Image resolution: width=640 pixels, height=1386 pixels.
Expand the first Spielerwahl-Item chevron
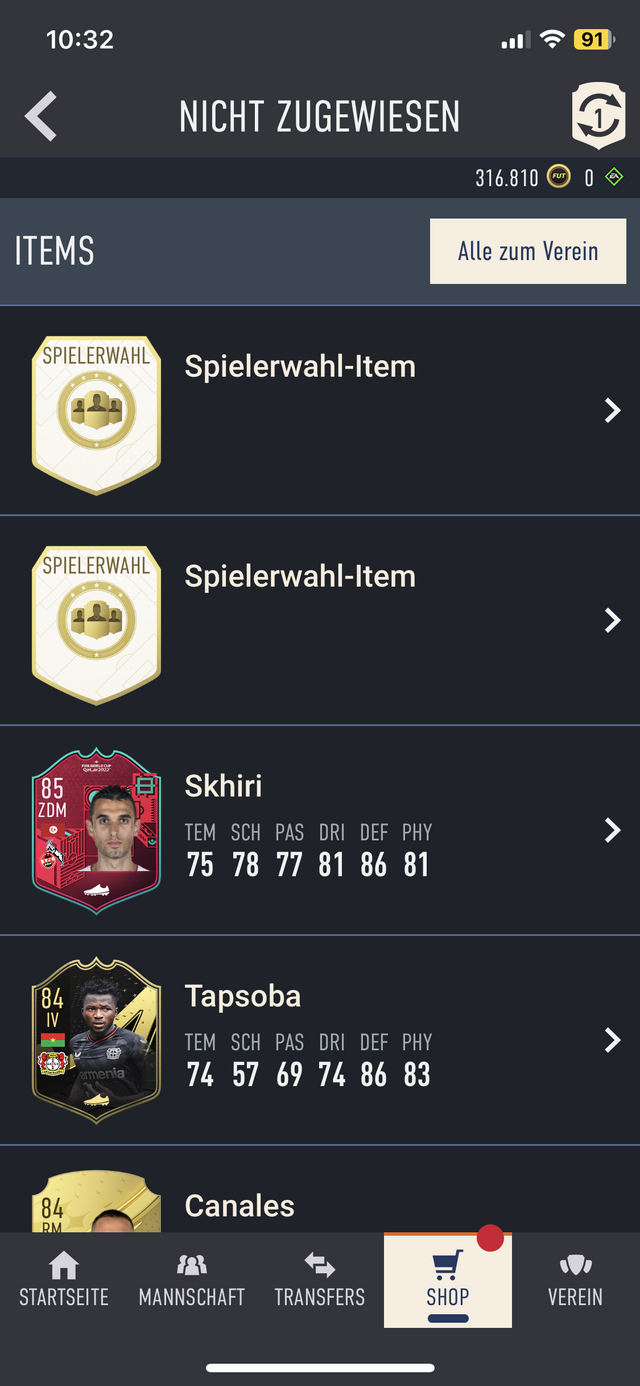613,410
